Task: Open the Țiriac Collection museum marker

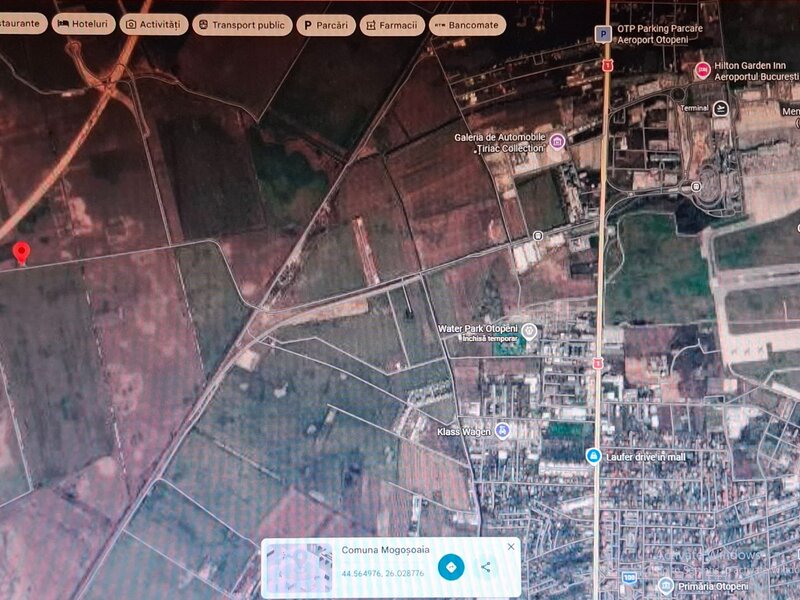Action: [x=557, y=141]
